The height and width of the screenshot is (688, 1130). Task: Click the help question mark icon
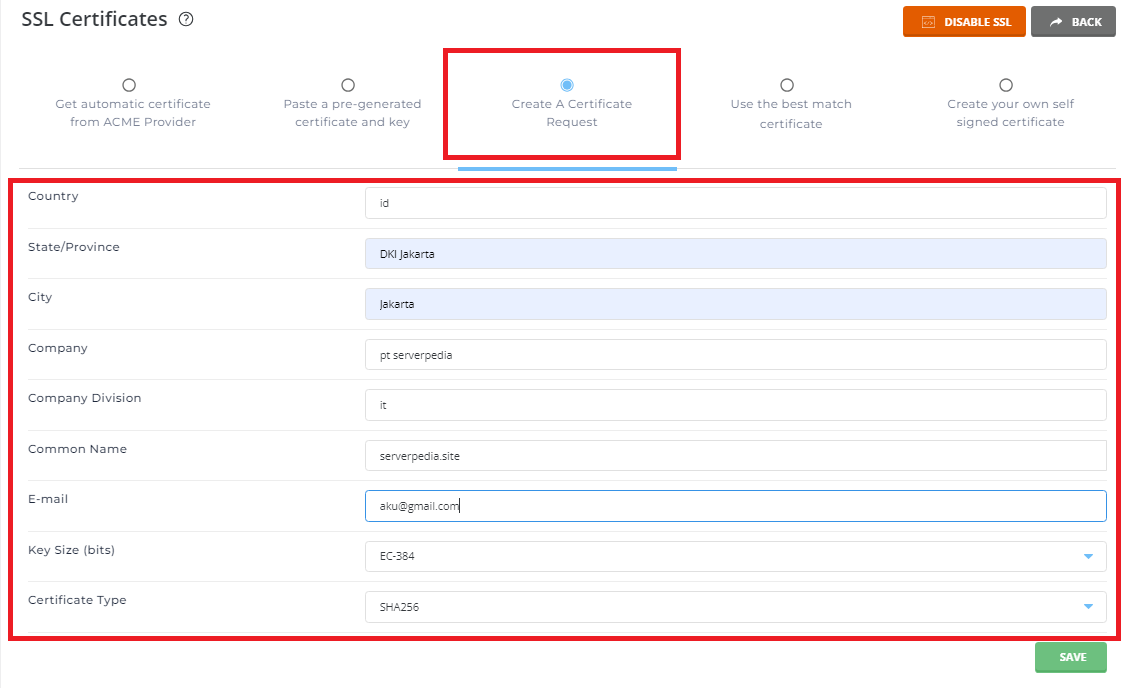click(x=186, y=20)
